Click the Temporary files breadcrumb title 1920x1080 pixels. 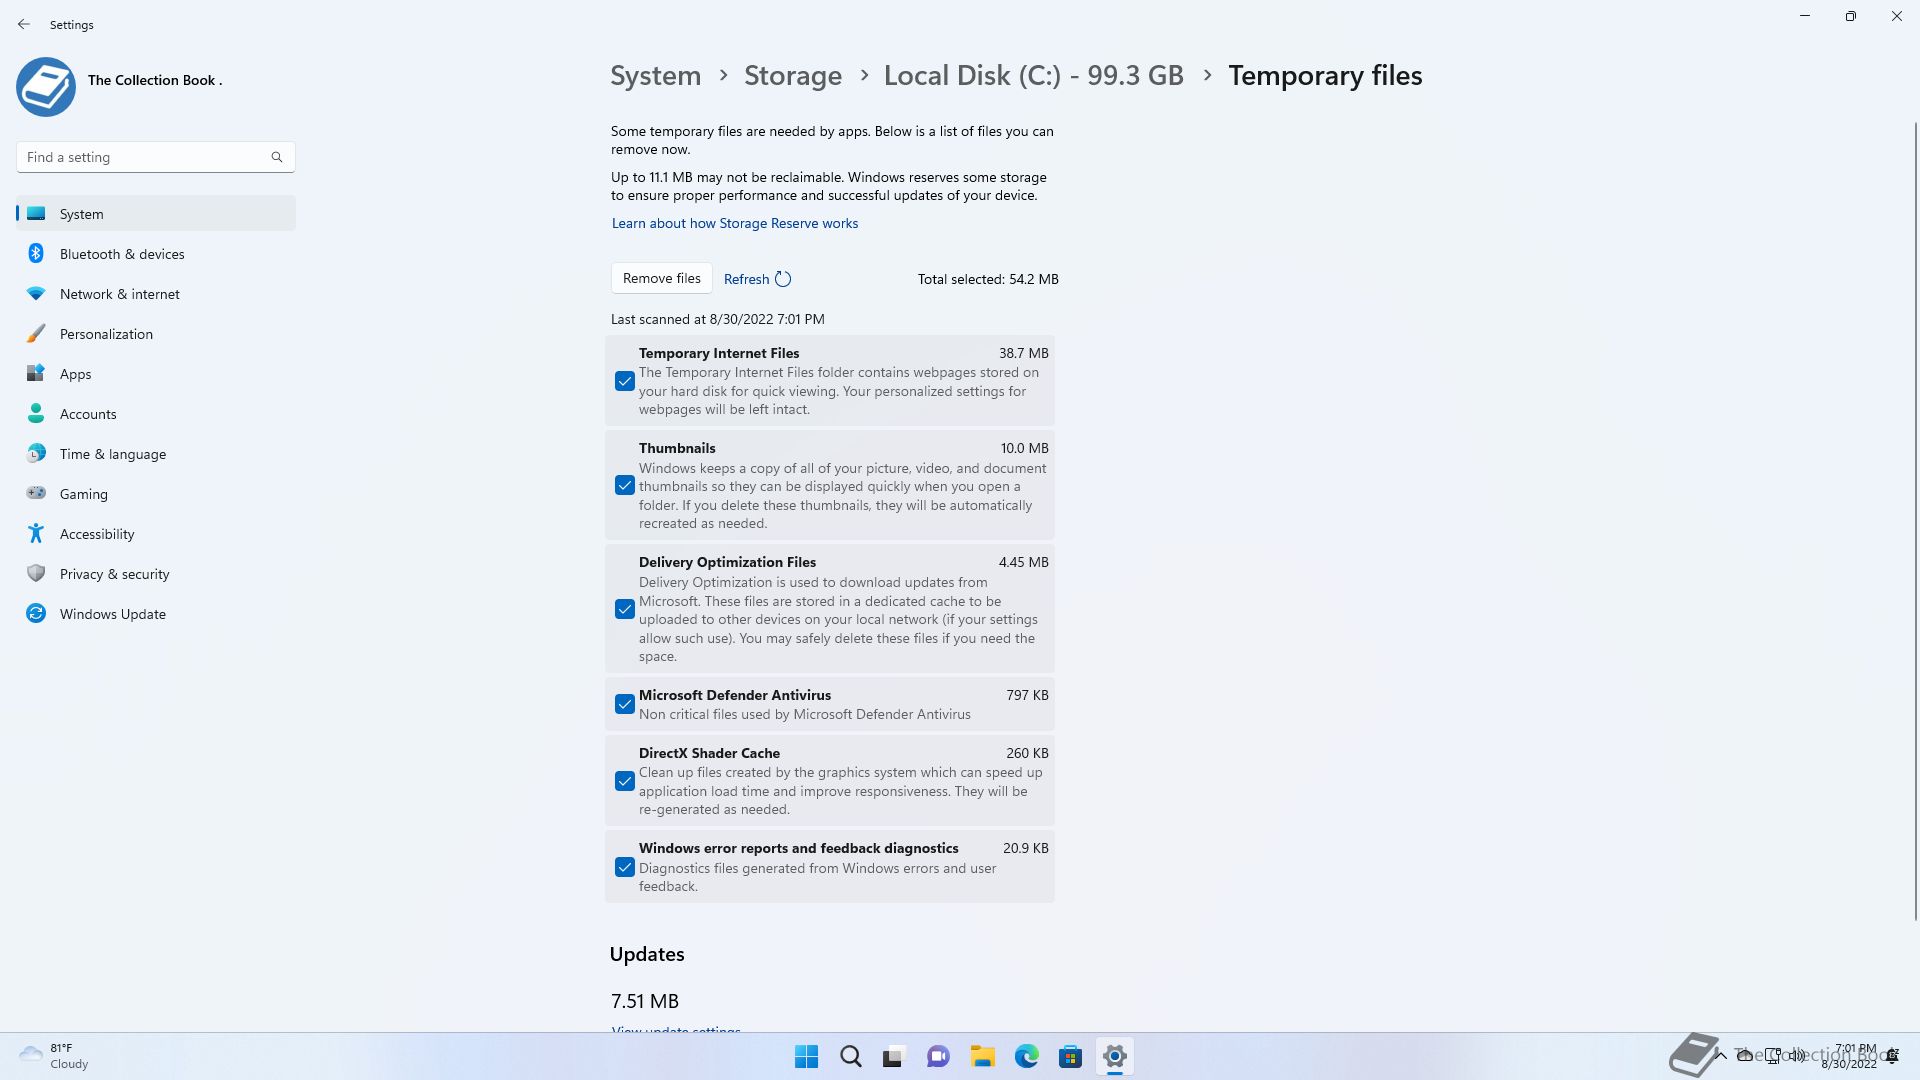(x=1325, y=76)
